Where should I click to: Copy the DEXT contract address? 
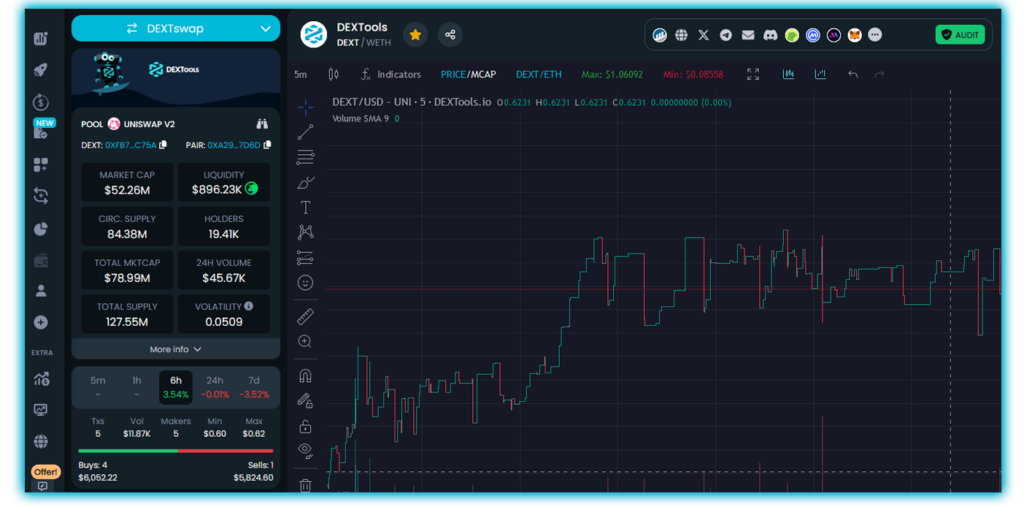163,145
